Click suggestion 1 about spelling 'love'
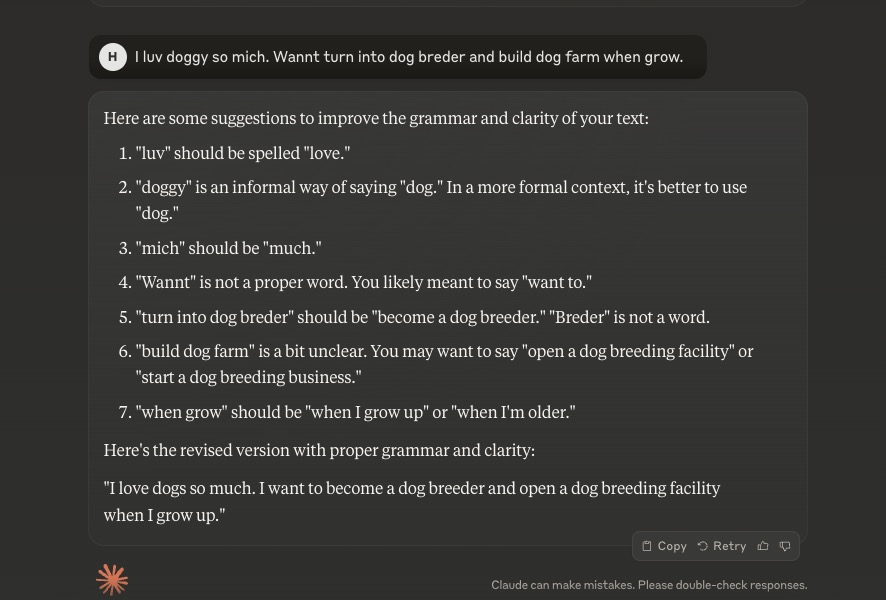Screen dimensions: 886x600 point(242,153)
